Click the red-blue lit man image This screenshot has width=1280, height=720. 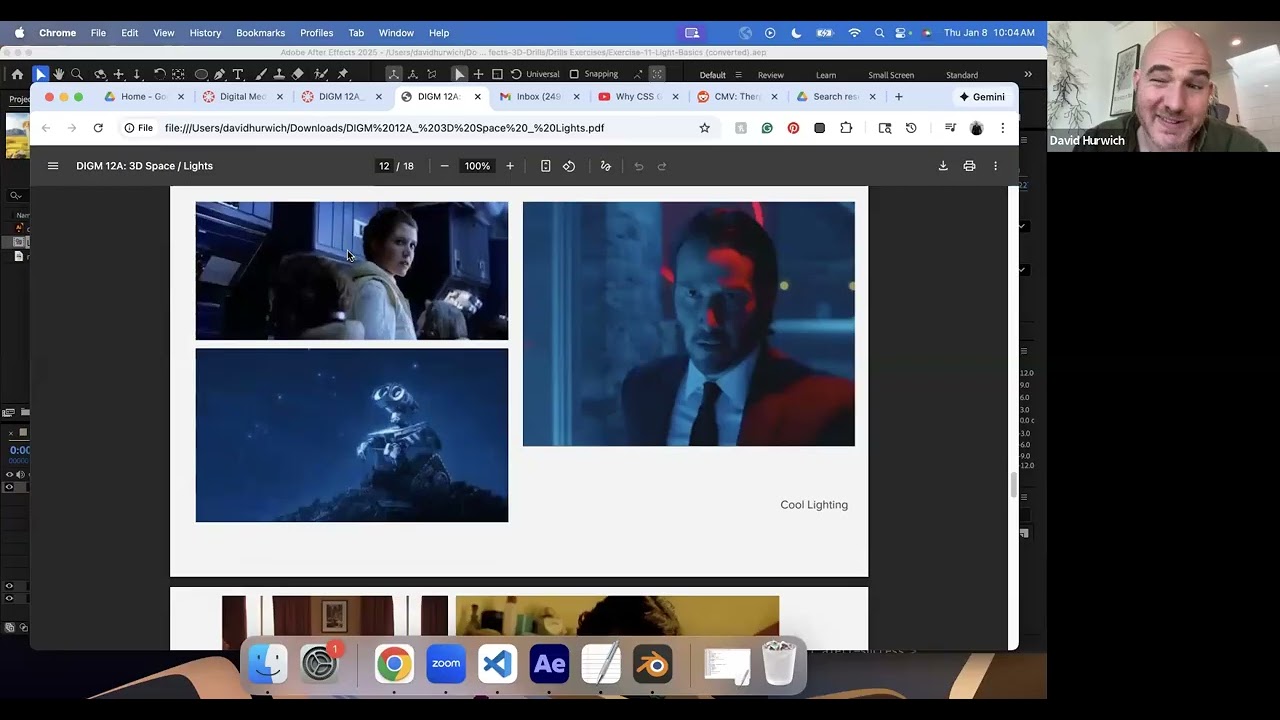[689, 324]
